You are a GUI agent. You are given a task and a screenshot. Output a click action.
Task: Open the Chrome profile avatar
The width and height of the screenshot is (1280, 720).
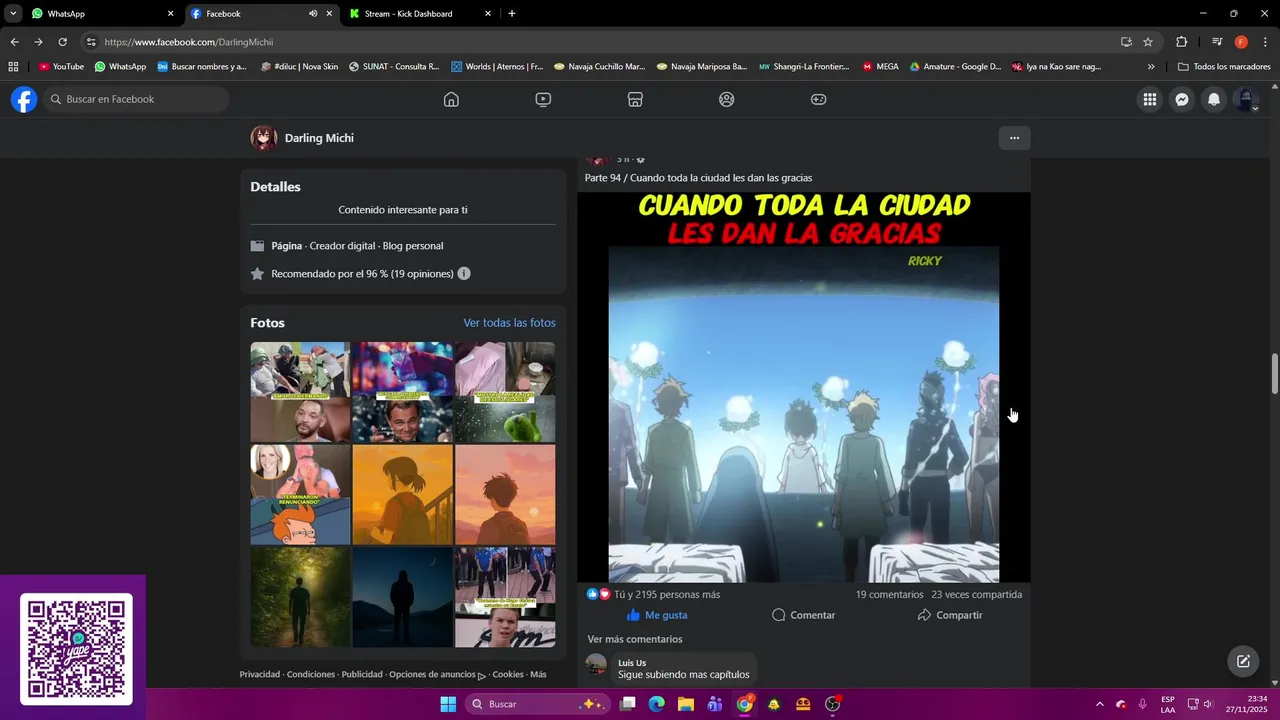tap(1241, 42)
